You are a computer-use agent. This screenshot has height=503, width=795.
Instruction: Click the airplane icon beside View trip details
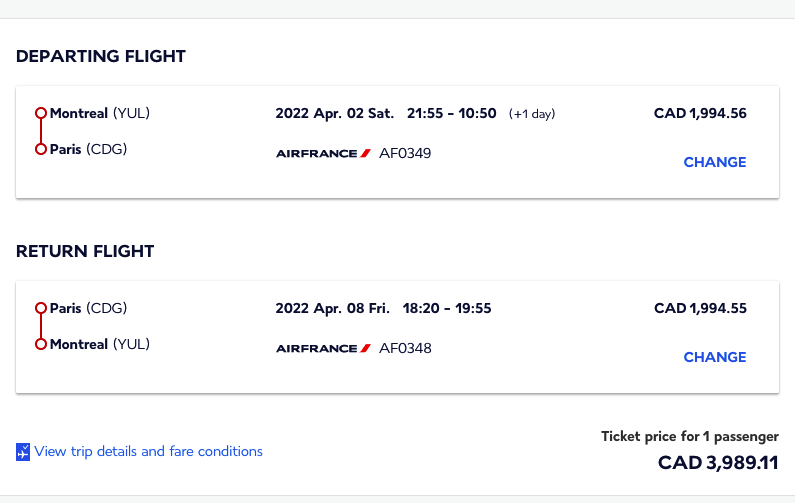pos(24,452)
